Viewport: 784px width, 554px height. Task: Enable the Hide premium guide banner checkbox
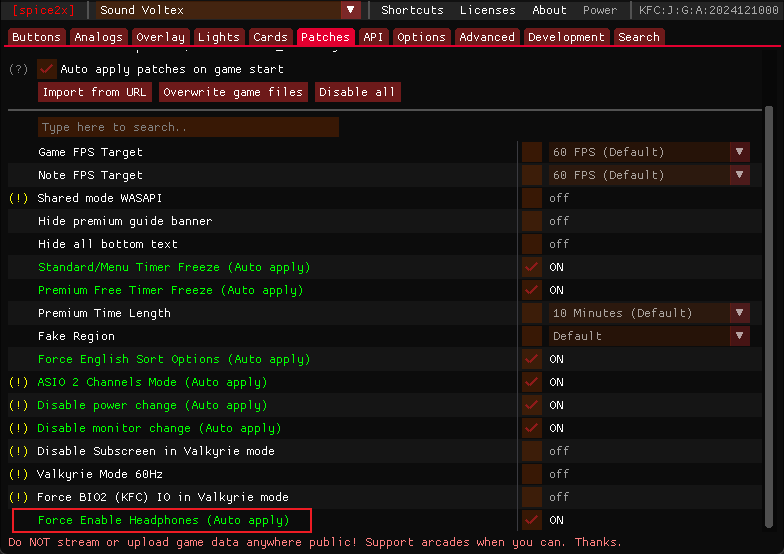click(x=531, y=221)
